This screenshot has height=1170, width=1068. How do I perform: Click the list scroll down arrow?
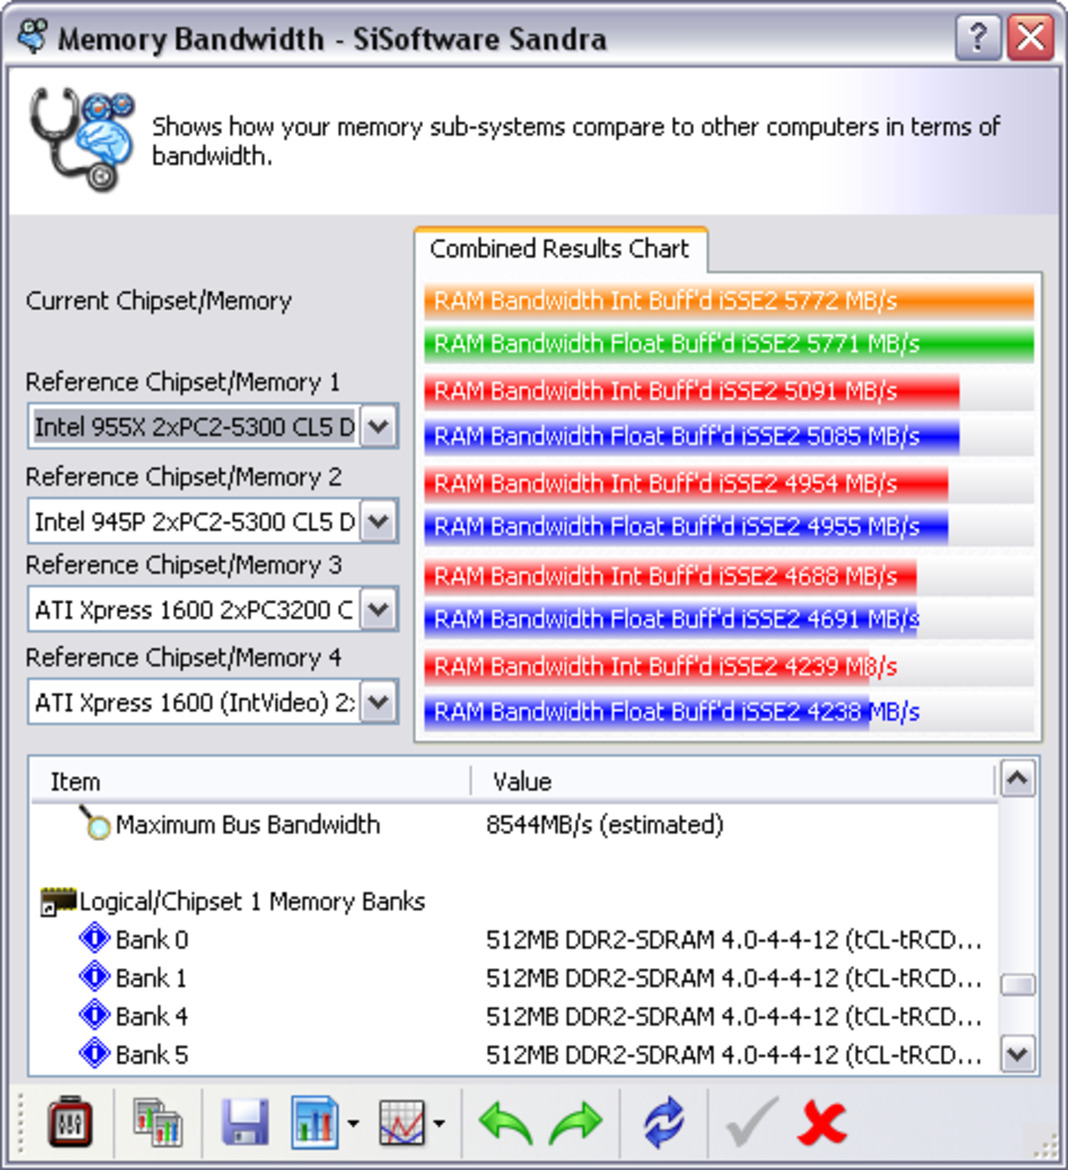[x=1018, y=1054]
